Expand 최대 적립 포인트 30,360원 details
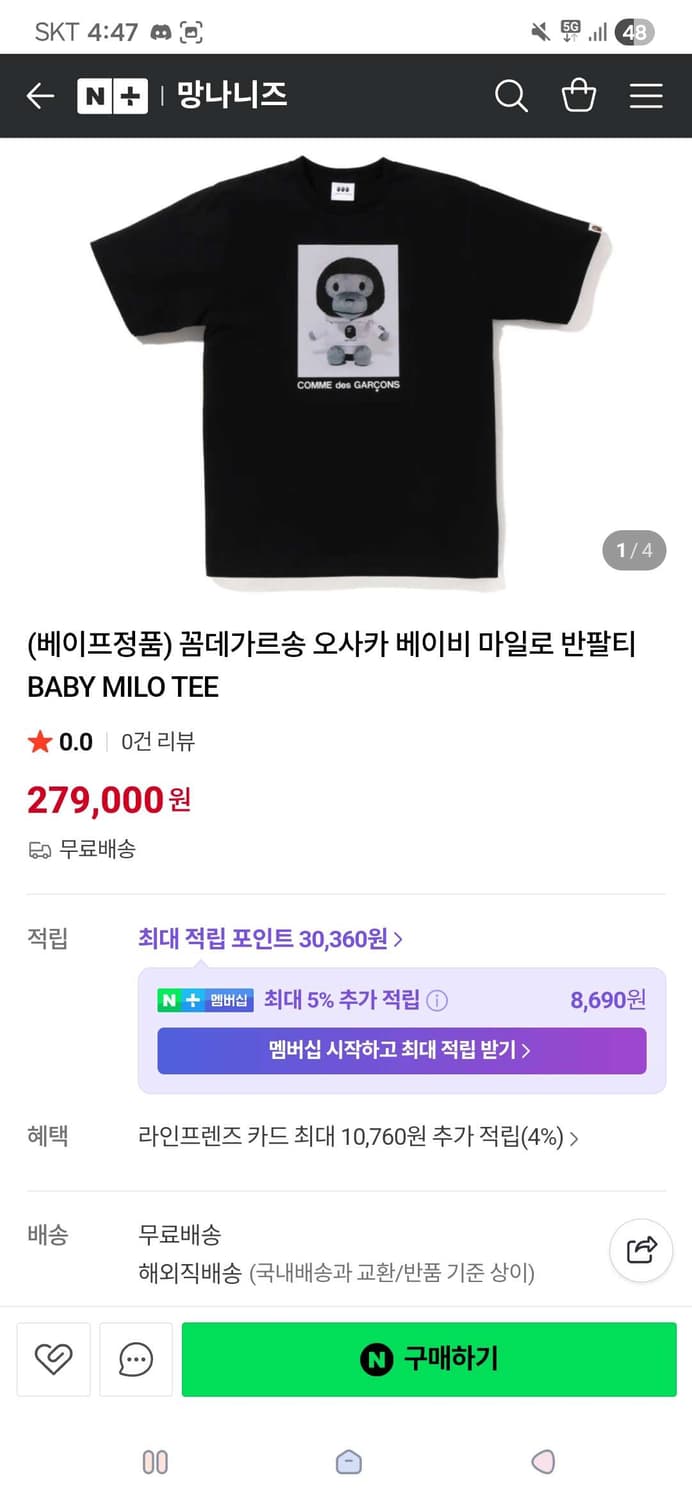This screenshot has height=1500, width=692. pyautogui.click(x=268, y=938)
